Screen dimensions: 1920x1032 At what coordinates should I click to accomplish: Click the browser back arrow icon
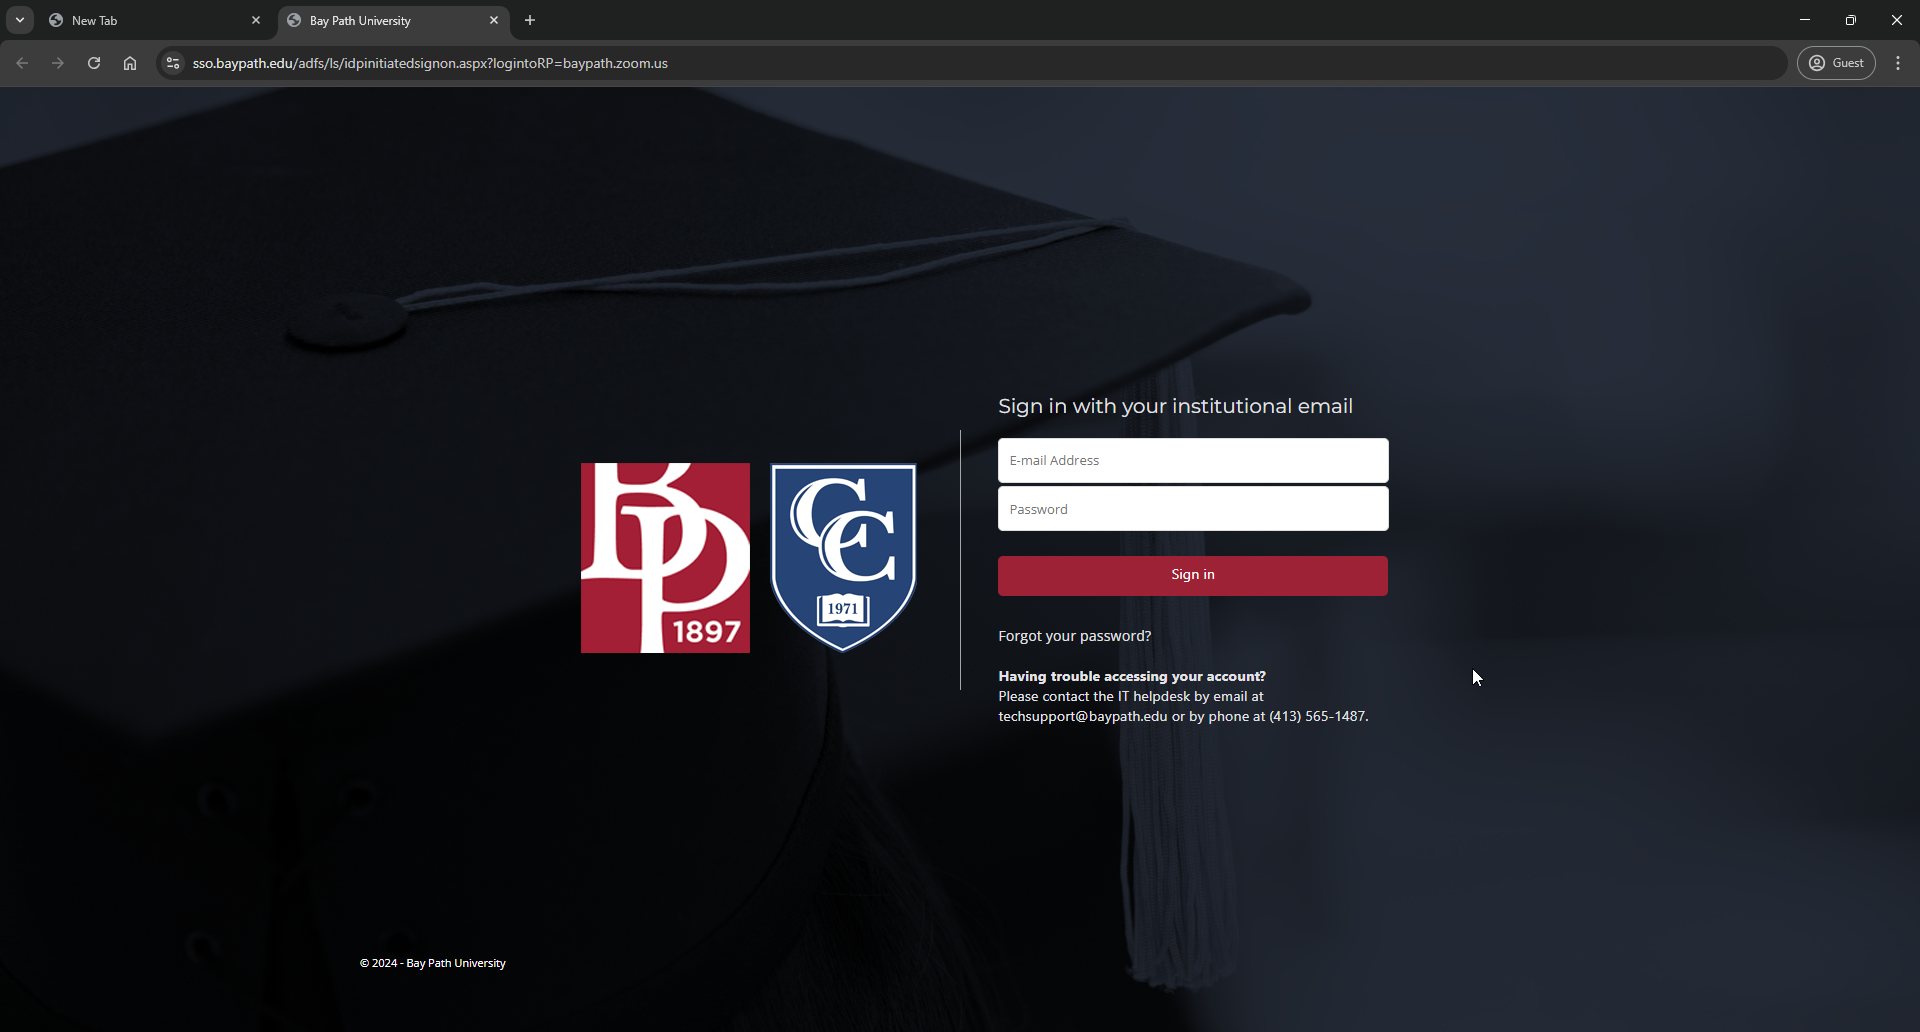pyautogui.click(x=22, y=63)
